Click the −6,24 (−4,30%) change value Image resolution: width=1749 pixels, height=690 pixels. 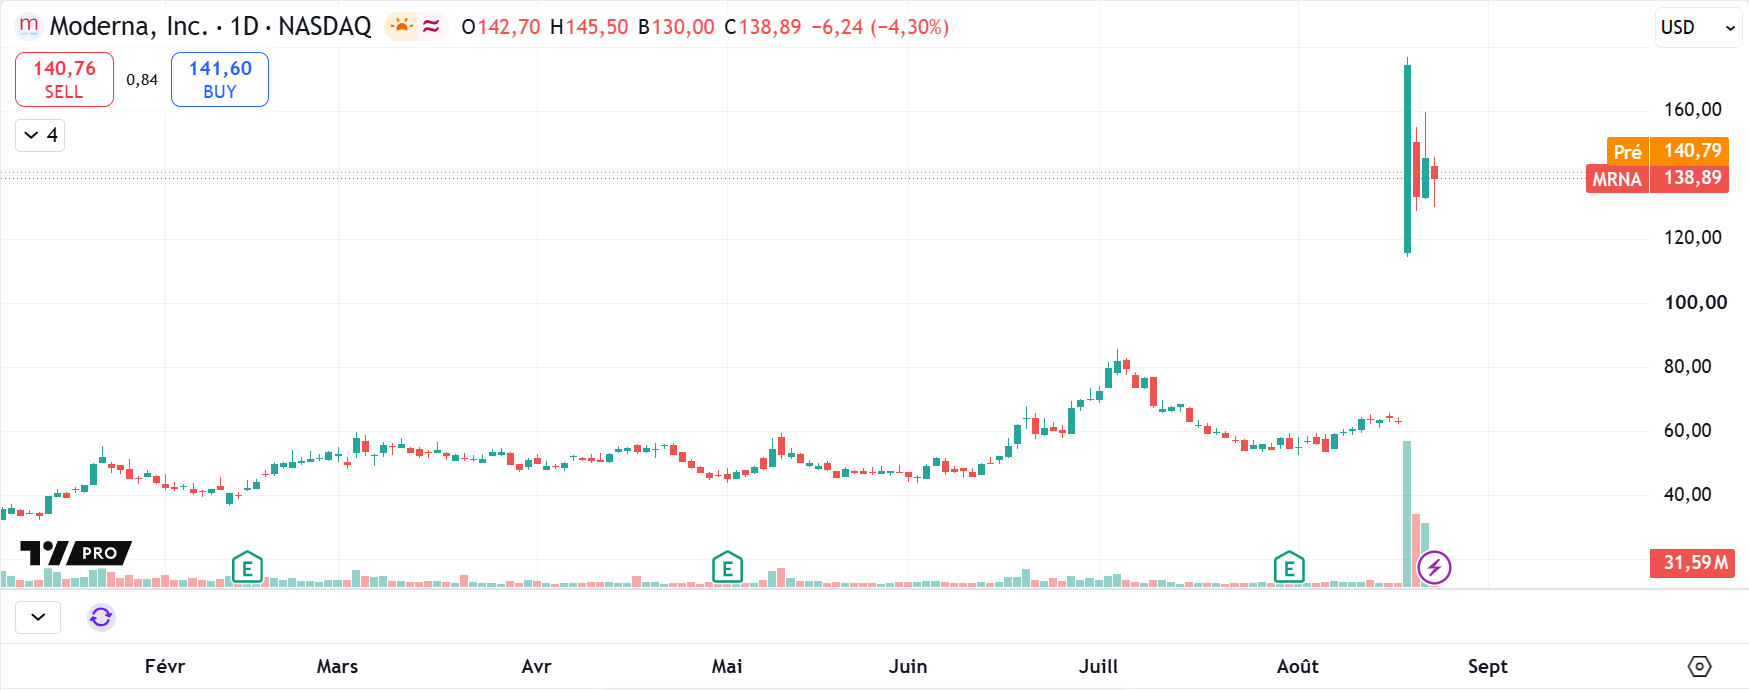[x=880, y=27]
